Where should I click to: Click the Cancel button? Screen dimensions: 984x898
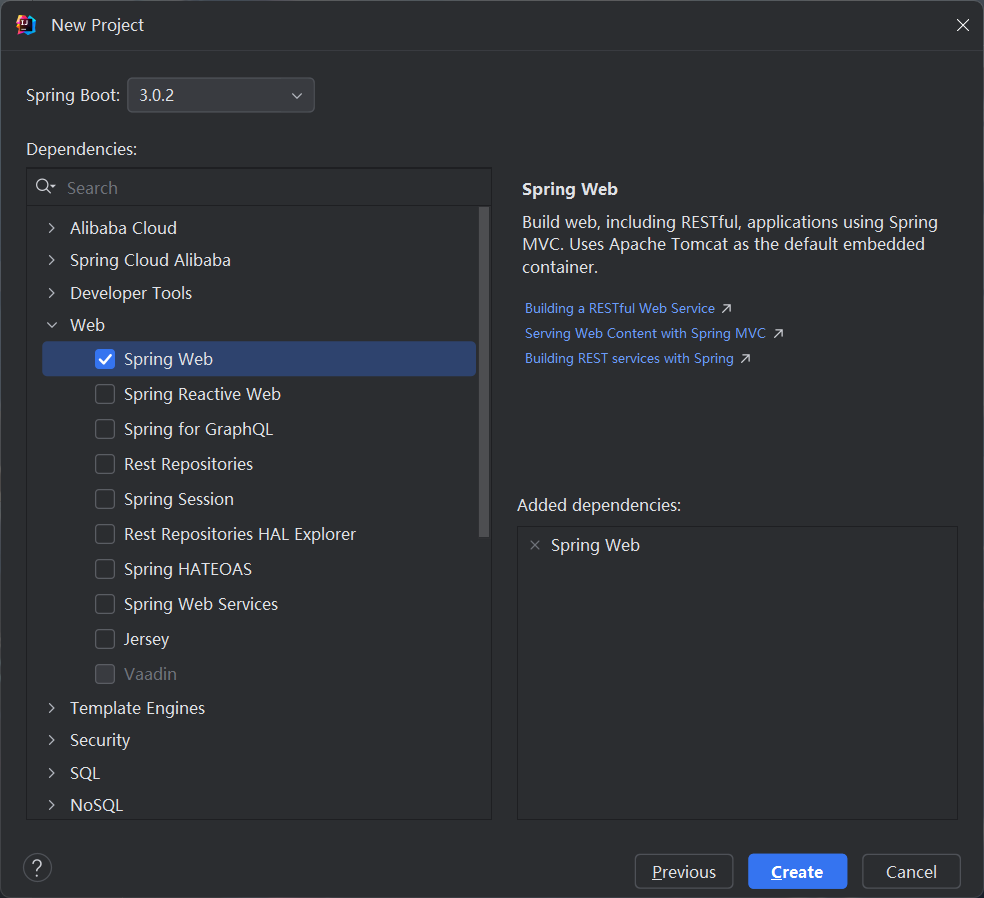click(911, 872)
